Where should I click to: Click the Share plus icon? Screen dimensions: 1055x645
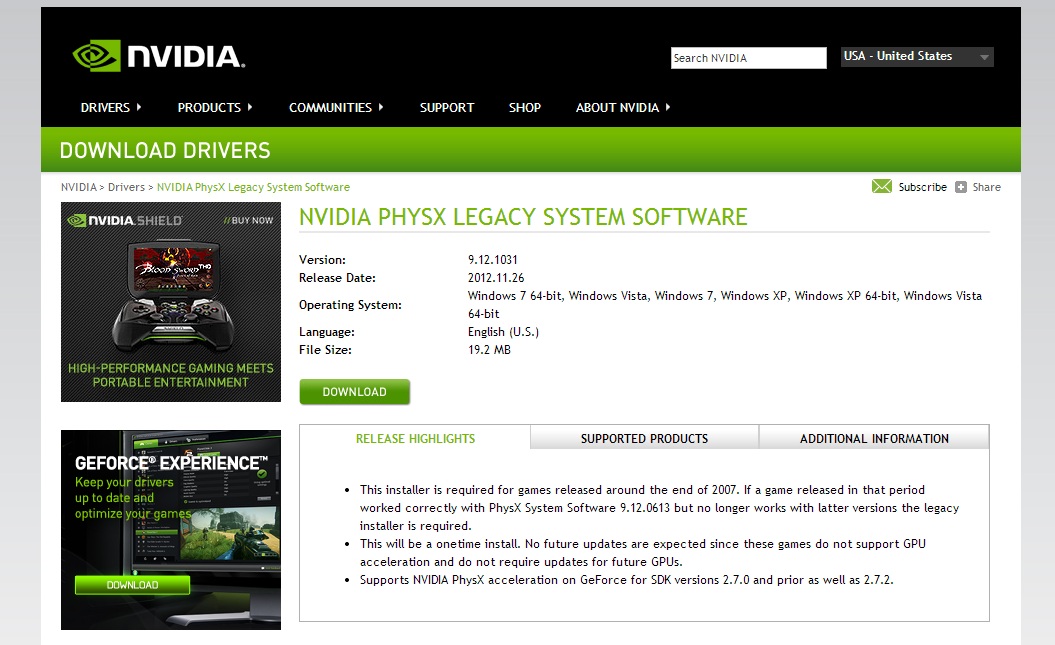tap(961, 187)
